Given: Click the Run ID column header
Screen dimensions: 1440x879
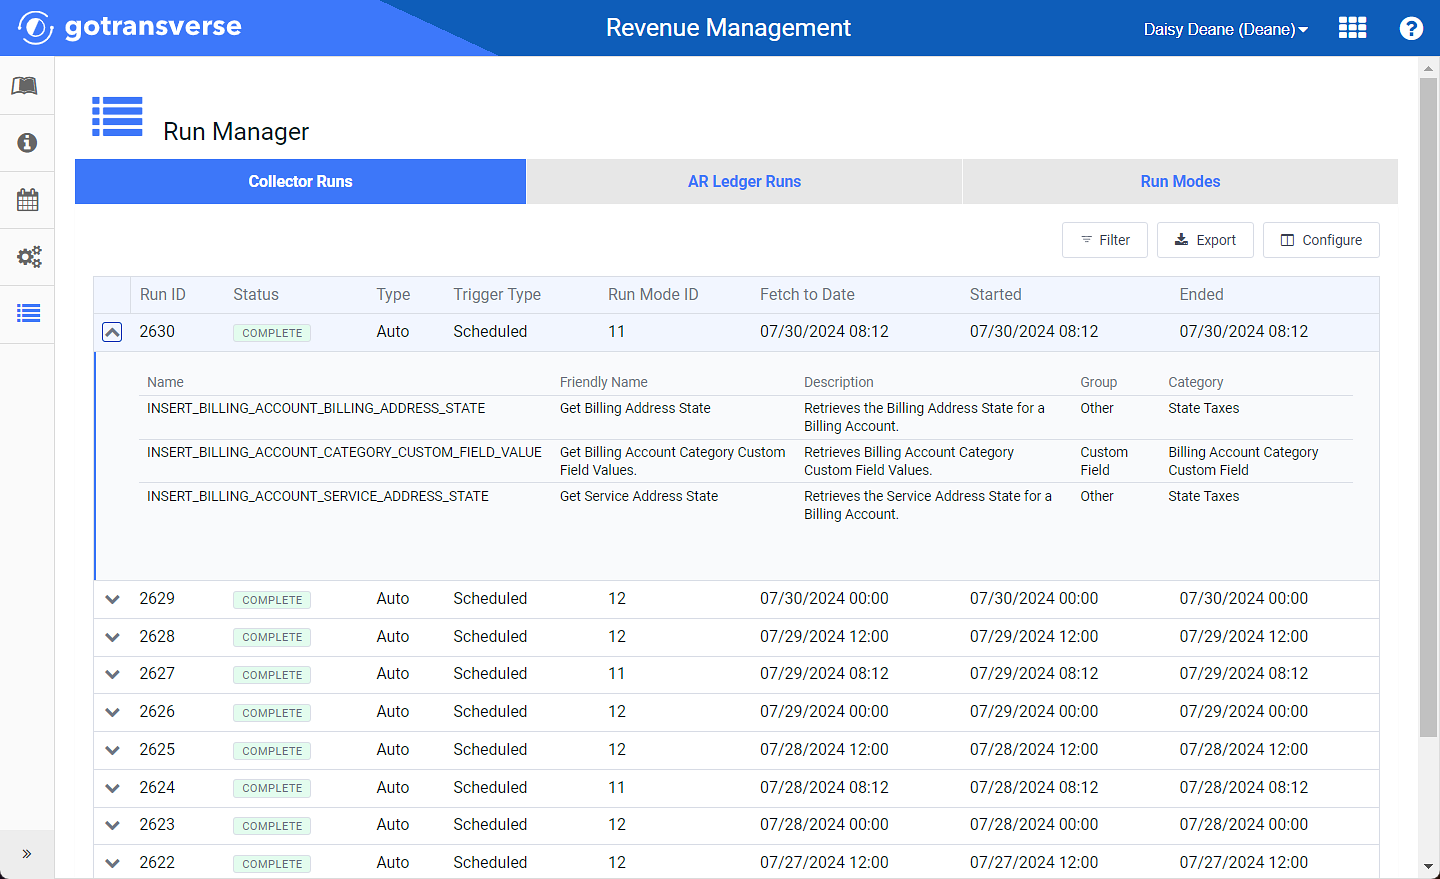Looking at the screenshot, I should coord(162,294).
